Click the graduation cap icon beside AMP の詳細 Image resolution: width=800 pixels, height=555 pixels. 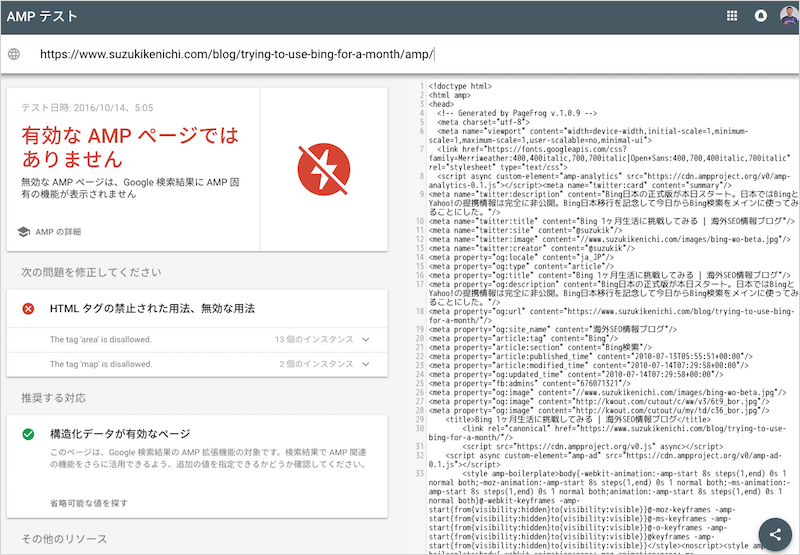[23, 232]
